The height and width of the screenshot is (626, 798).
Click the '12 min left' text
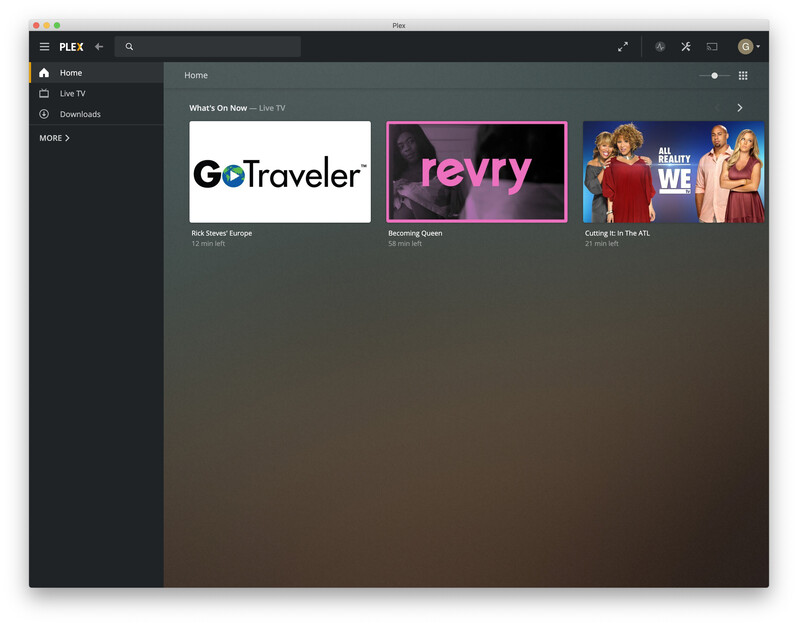pos(208,244)
